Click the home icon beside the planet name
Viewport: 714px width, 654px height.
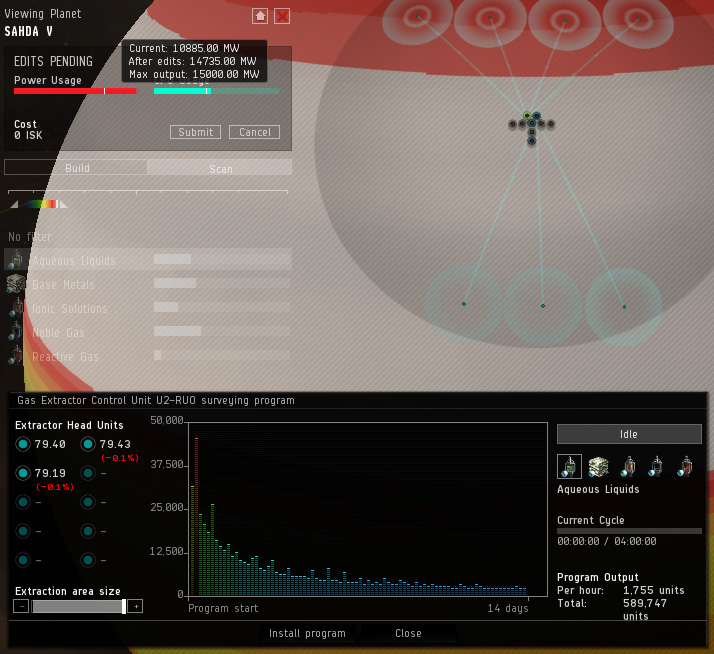click(260, 16)
